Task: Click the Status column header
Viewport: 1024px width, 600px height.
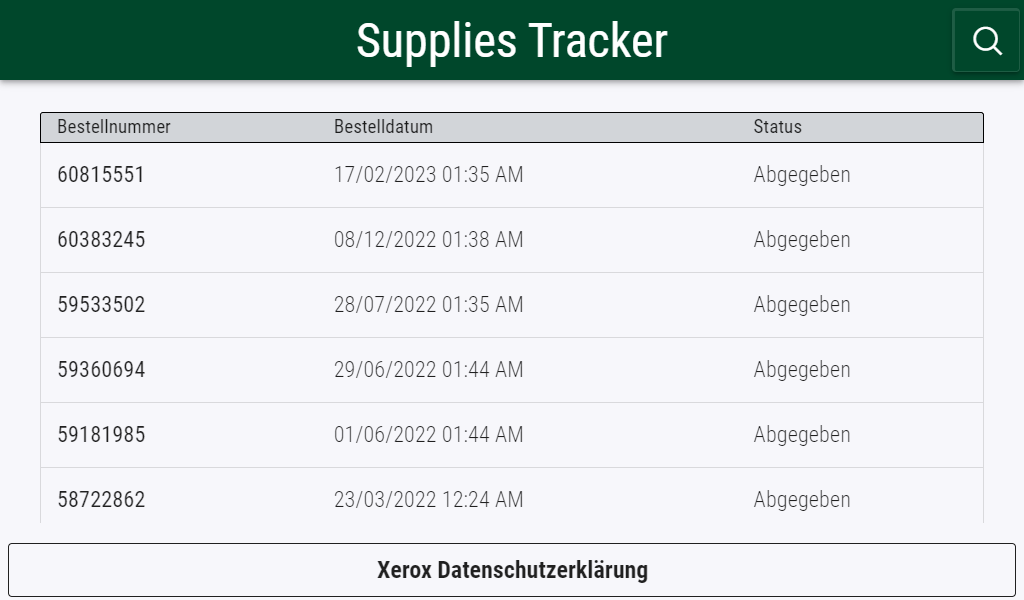Action: pos(777,127)
